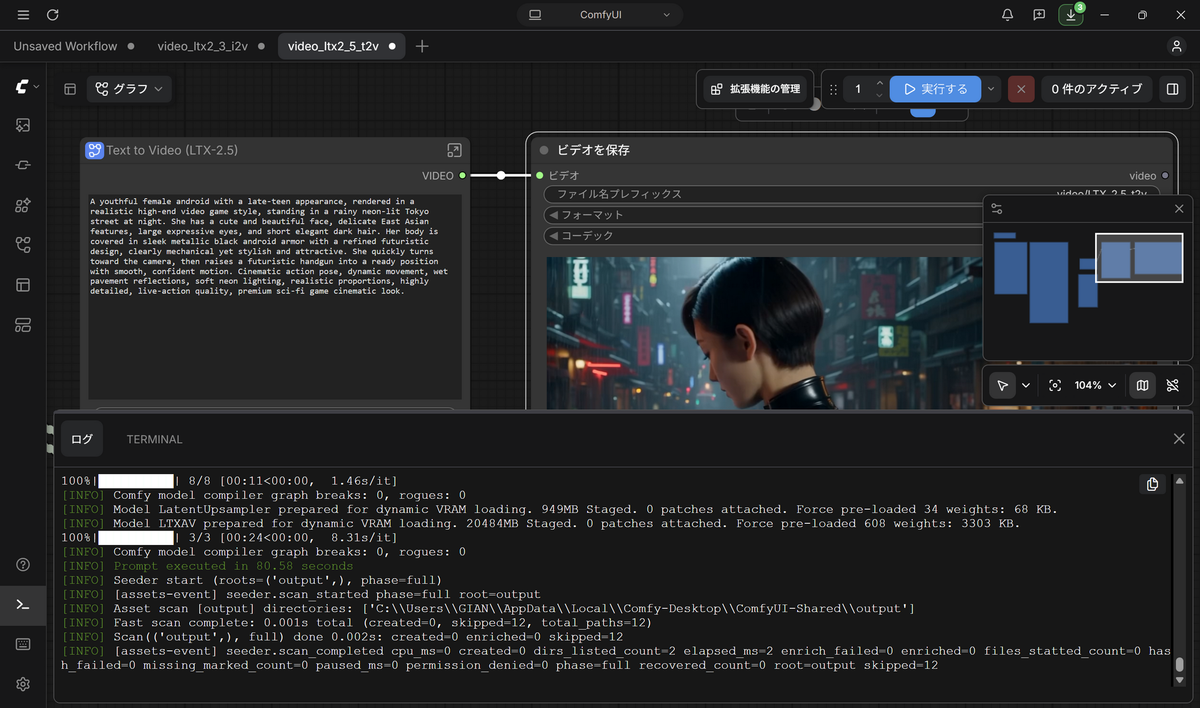Screen dimensions: 1200x708
Task: Click the 実行する run button
Action: click(x=935, y=89)
